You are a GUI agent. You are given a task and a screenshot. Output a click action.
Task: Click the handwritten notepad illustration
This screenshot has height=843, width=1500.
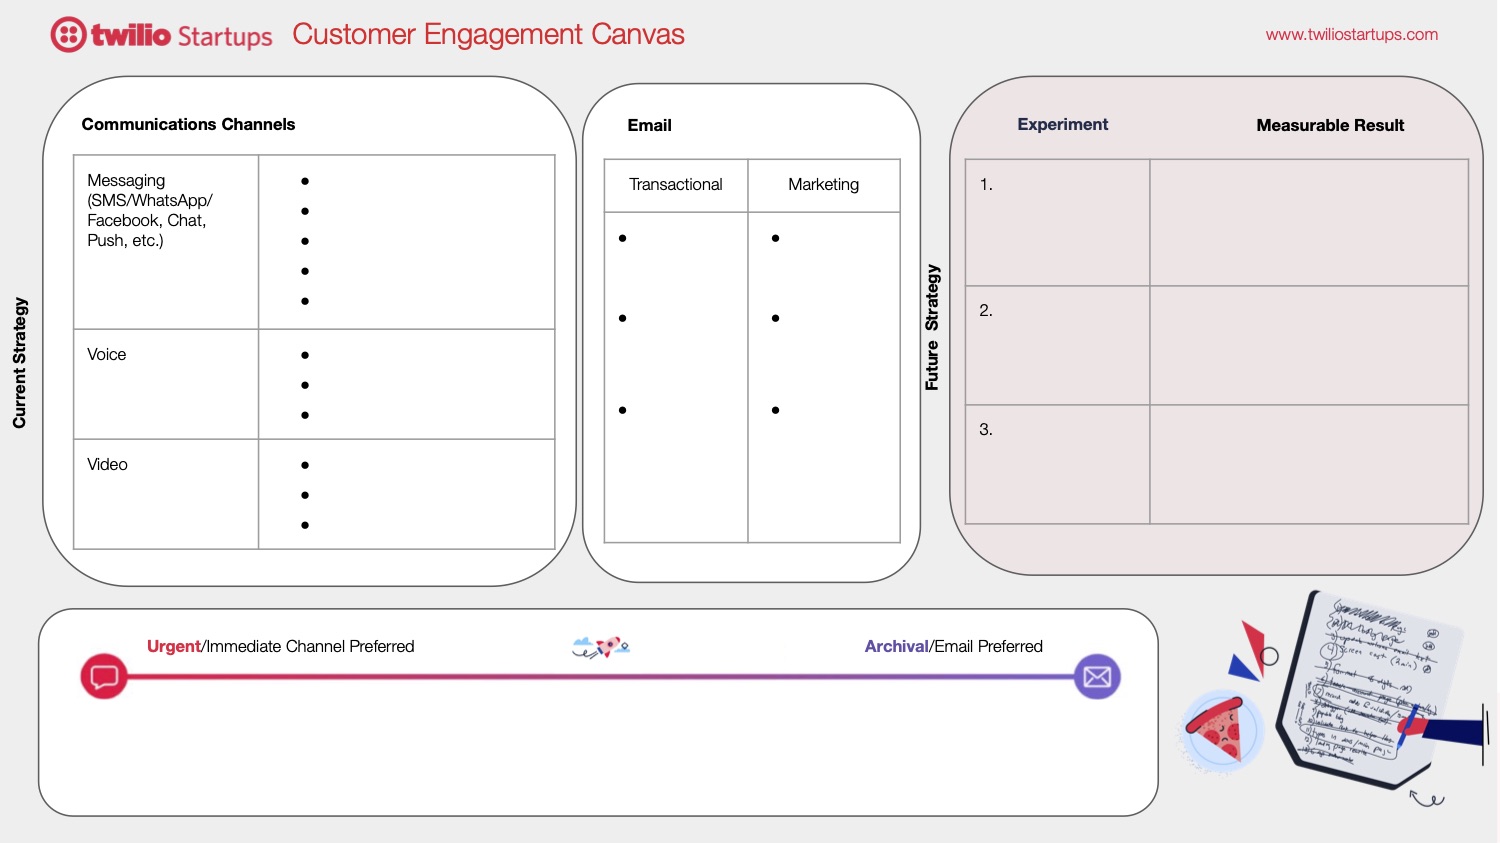(x=1368, y=688)
